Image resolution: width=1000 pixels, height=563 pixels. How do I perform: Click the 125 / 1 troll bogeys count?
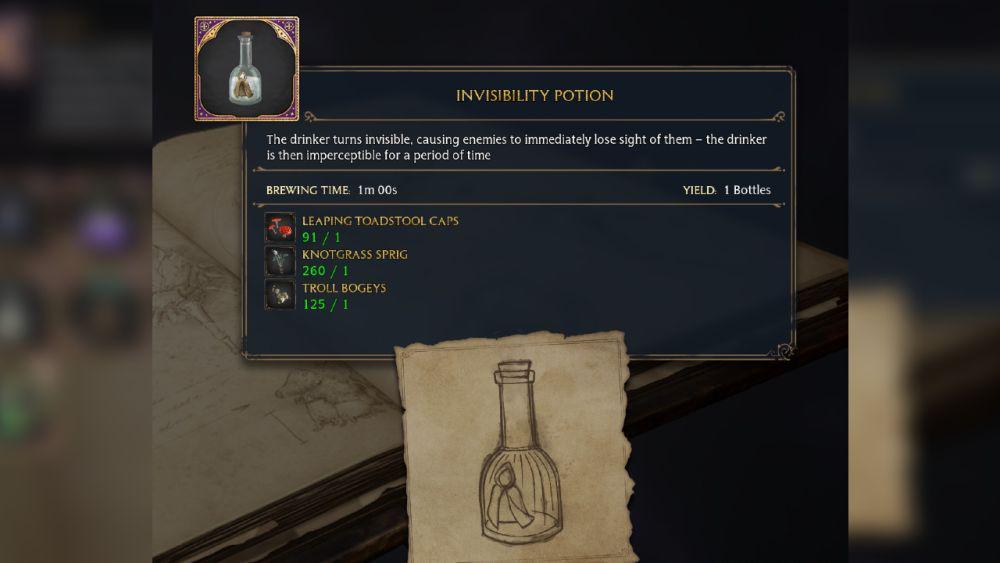[325, 305]
